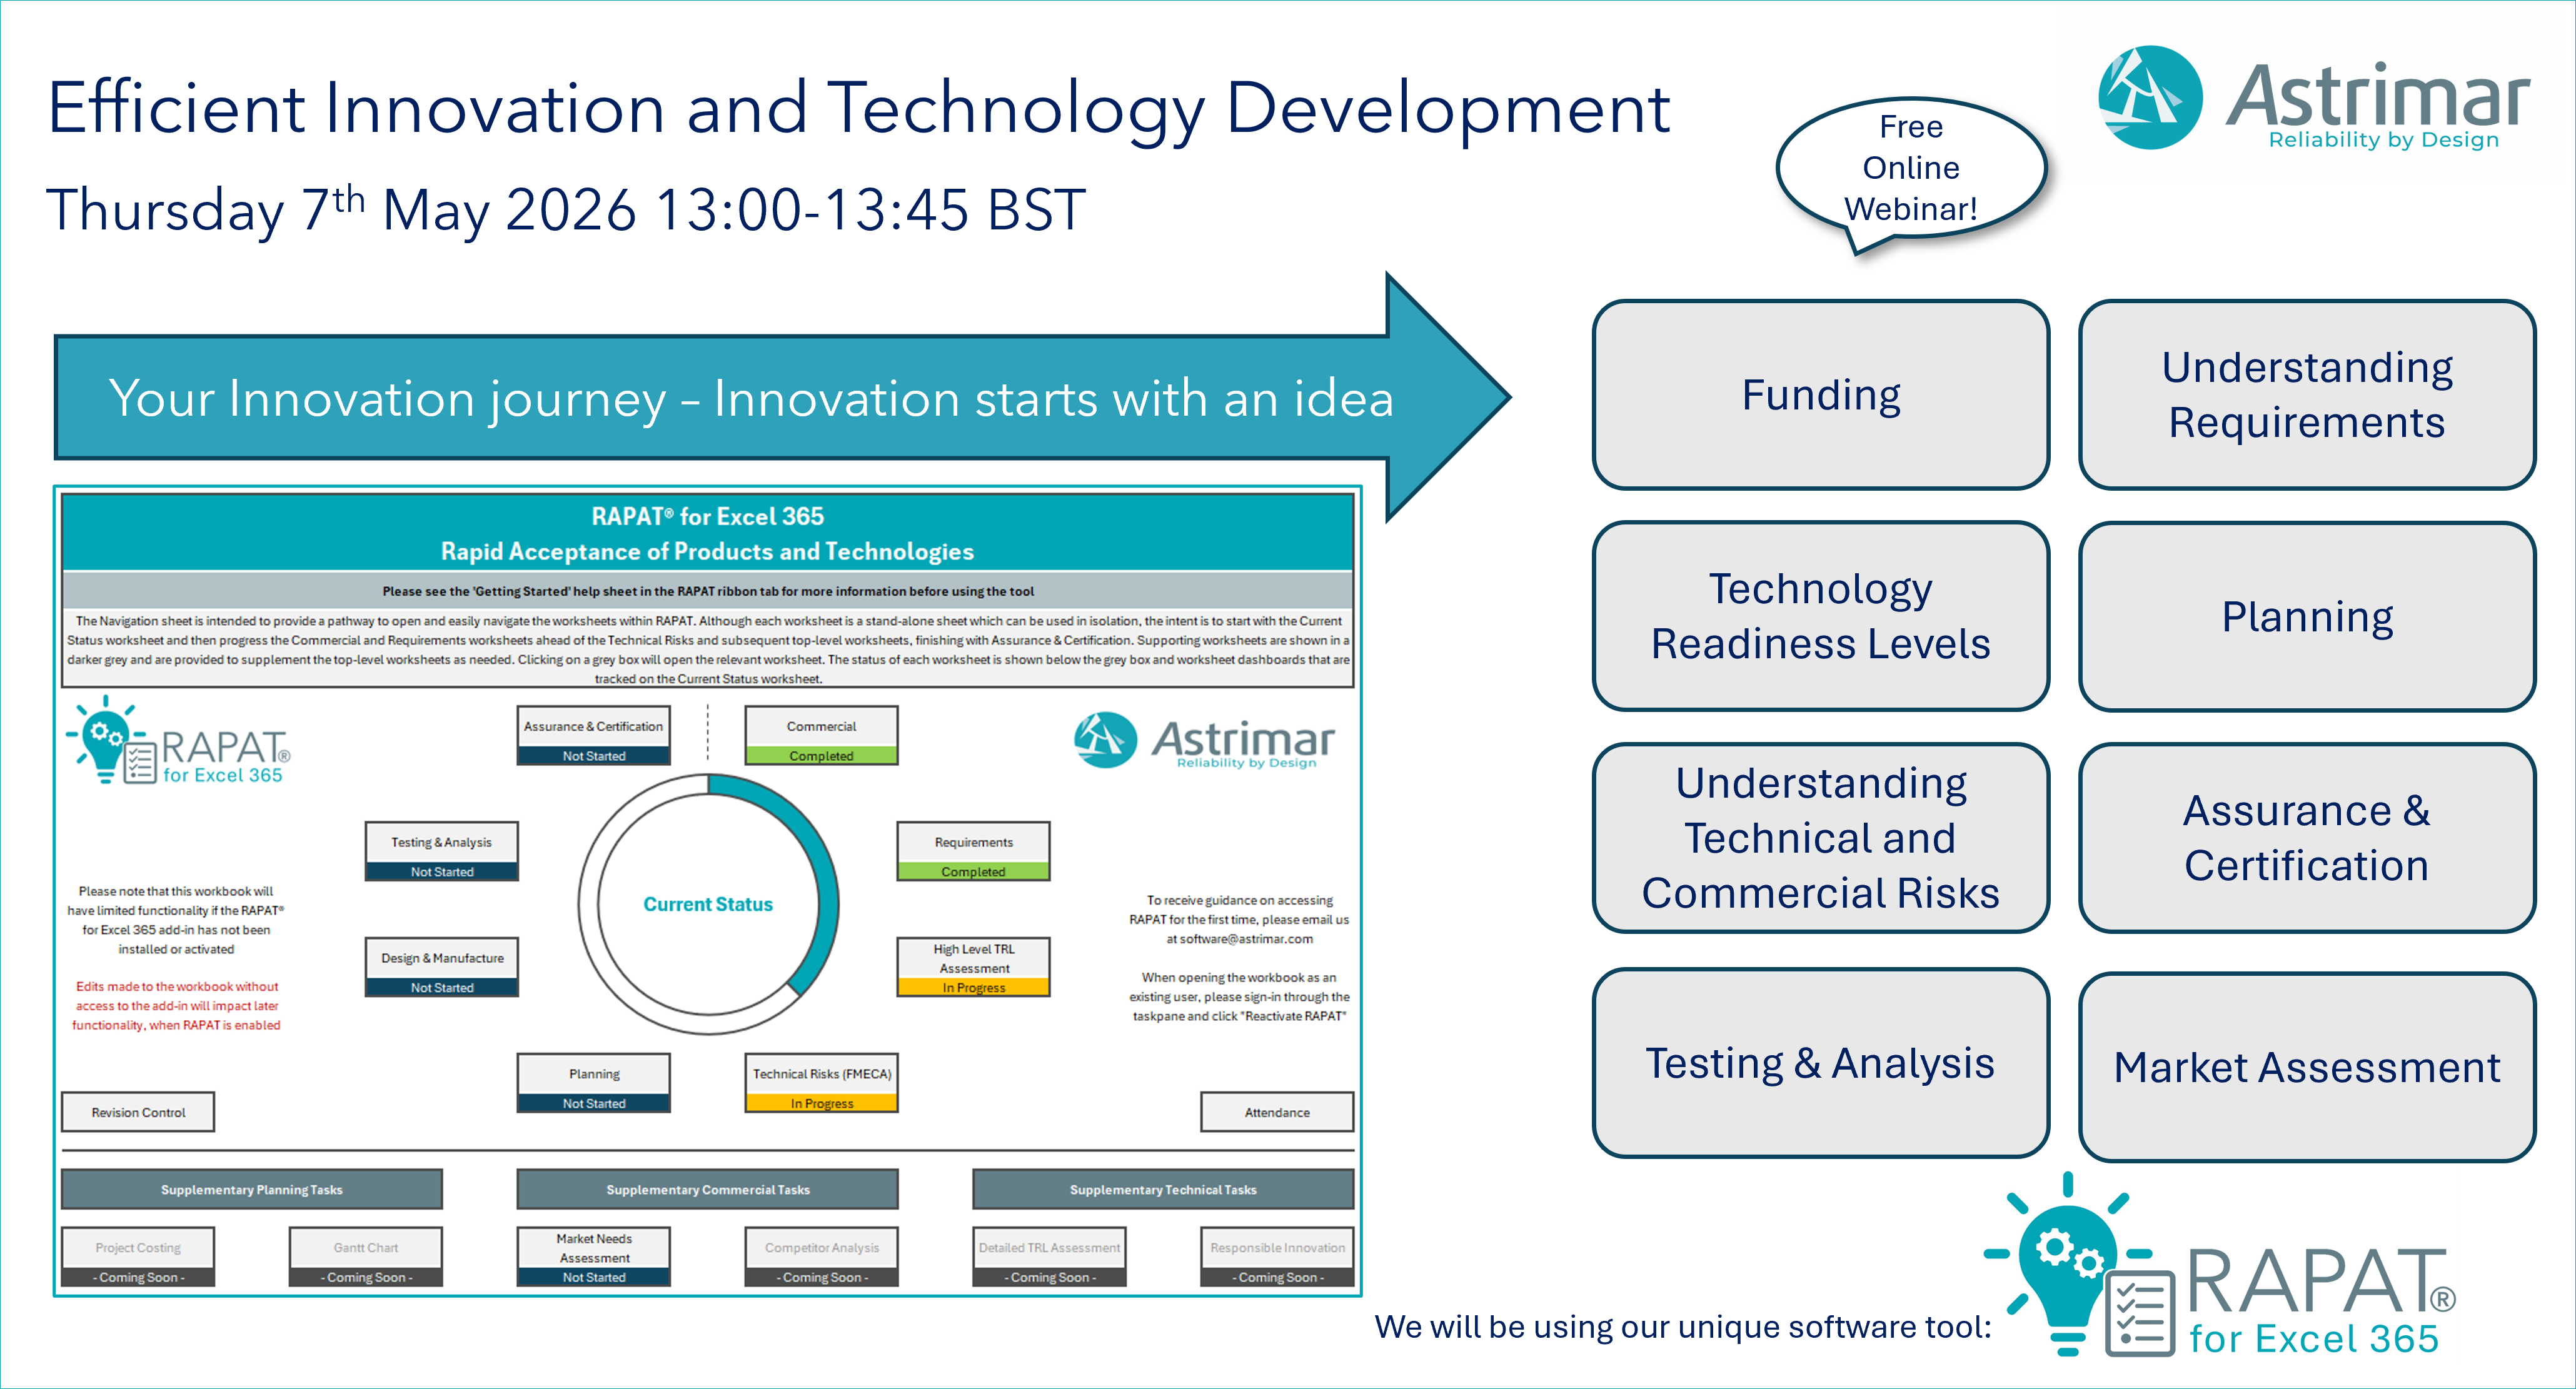
Task: Click the Supplementary Planning Tasks header
Action: pyautogui.click(x=252, y=1190)
